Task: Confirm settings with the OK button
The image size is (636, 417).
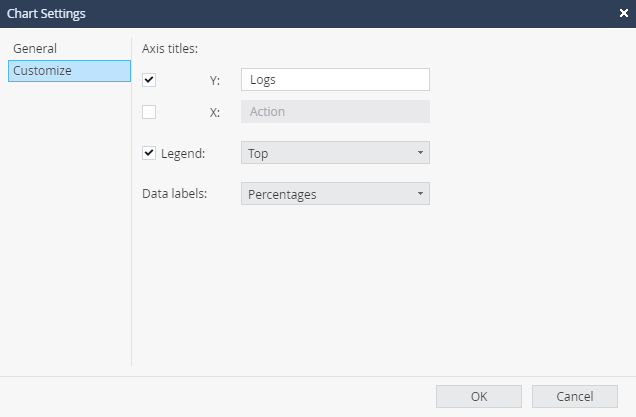Action: (479, 396)
